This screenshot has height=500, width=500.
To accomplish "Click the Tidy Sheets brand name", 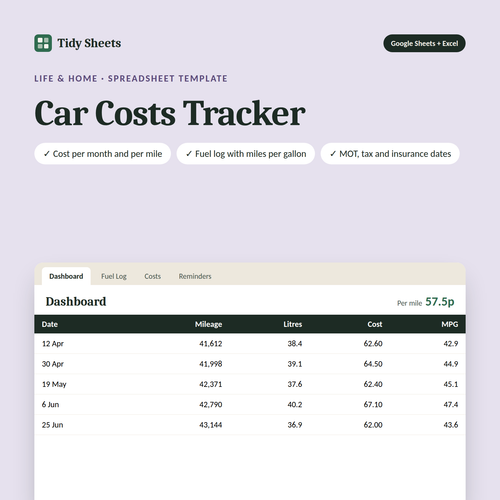I will coord(89,43).
